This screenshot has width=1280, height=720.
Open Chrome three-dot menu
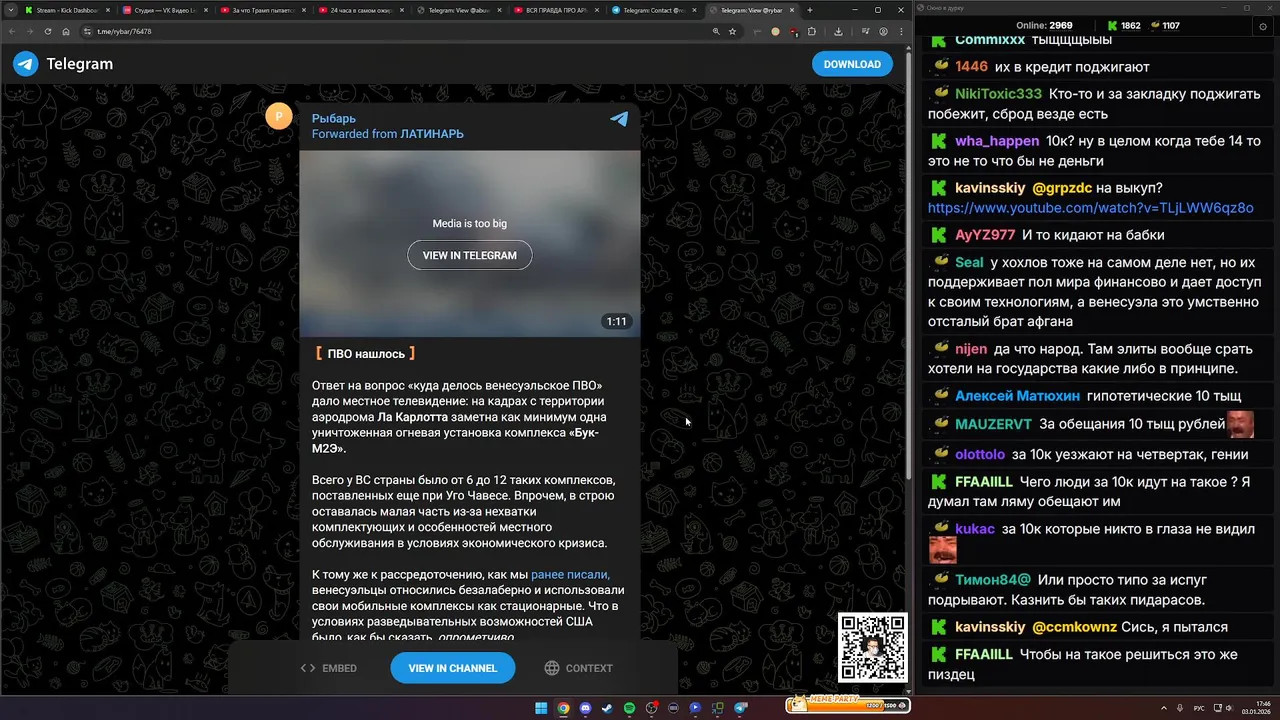pos(899,31)
